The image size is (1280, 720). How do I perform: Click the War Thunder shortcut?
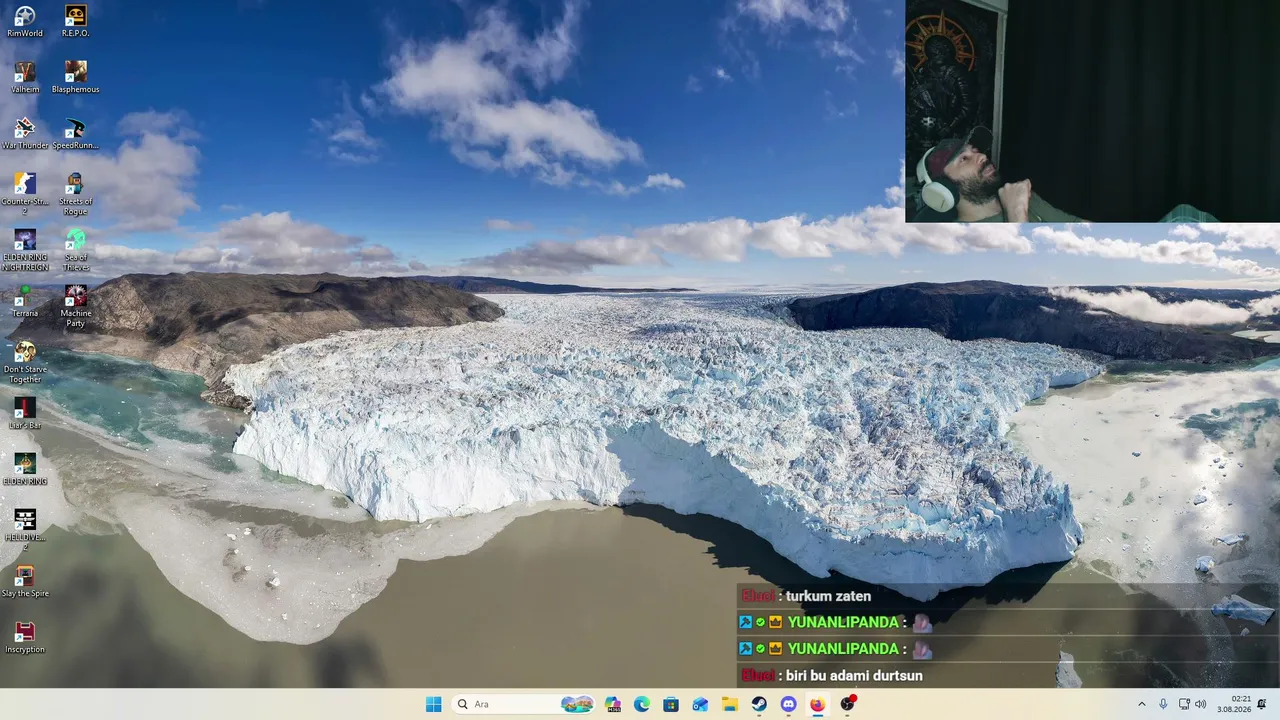(x=25, y=133)
